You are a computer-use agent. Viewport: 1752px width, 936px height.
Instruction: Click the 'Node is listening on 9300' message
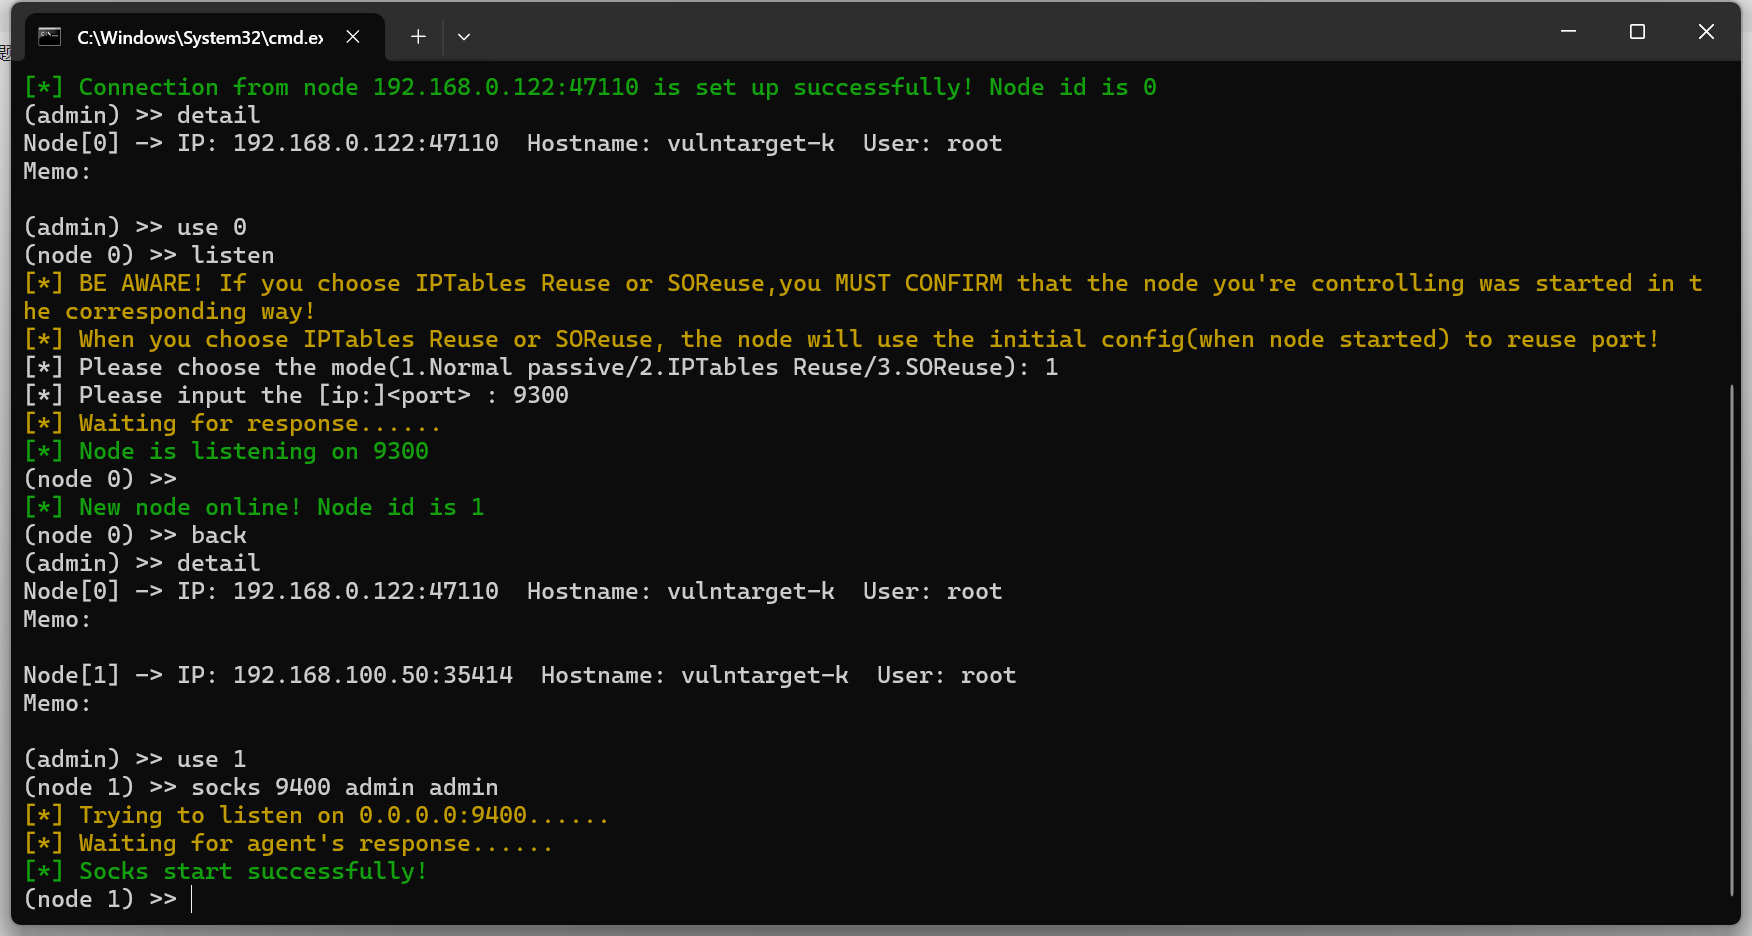226,451
